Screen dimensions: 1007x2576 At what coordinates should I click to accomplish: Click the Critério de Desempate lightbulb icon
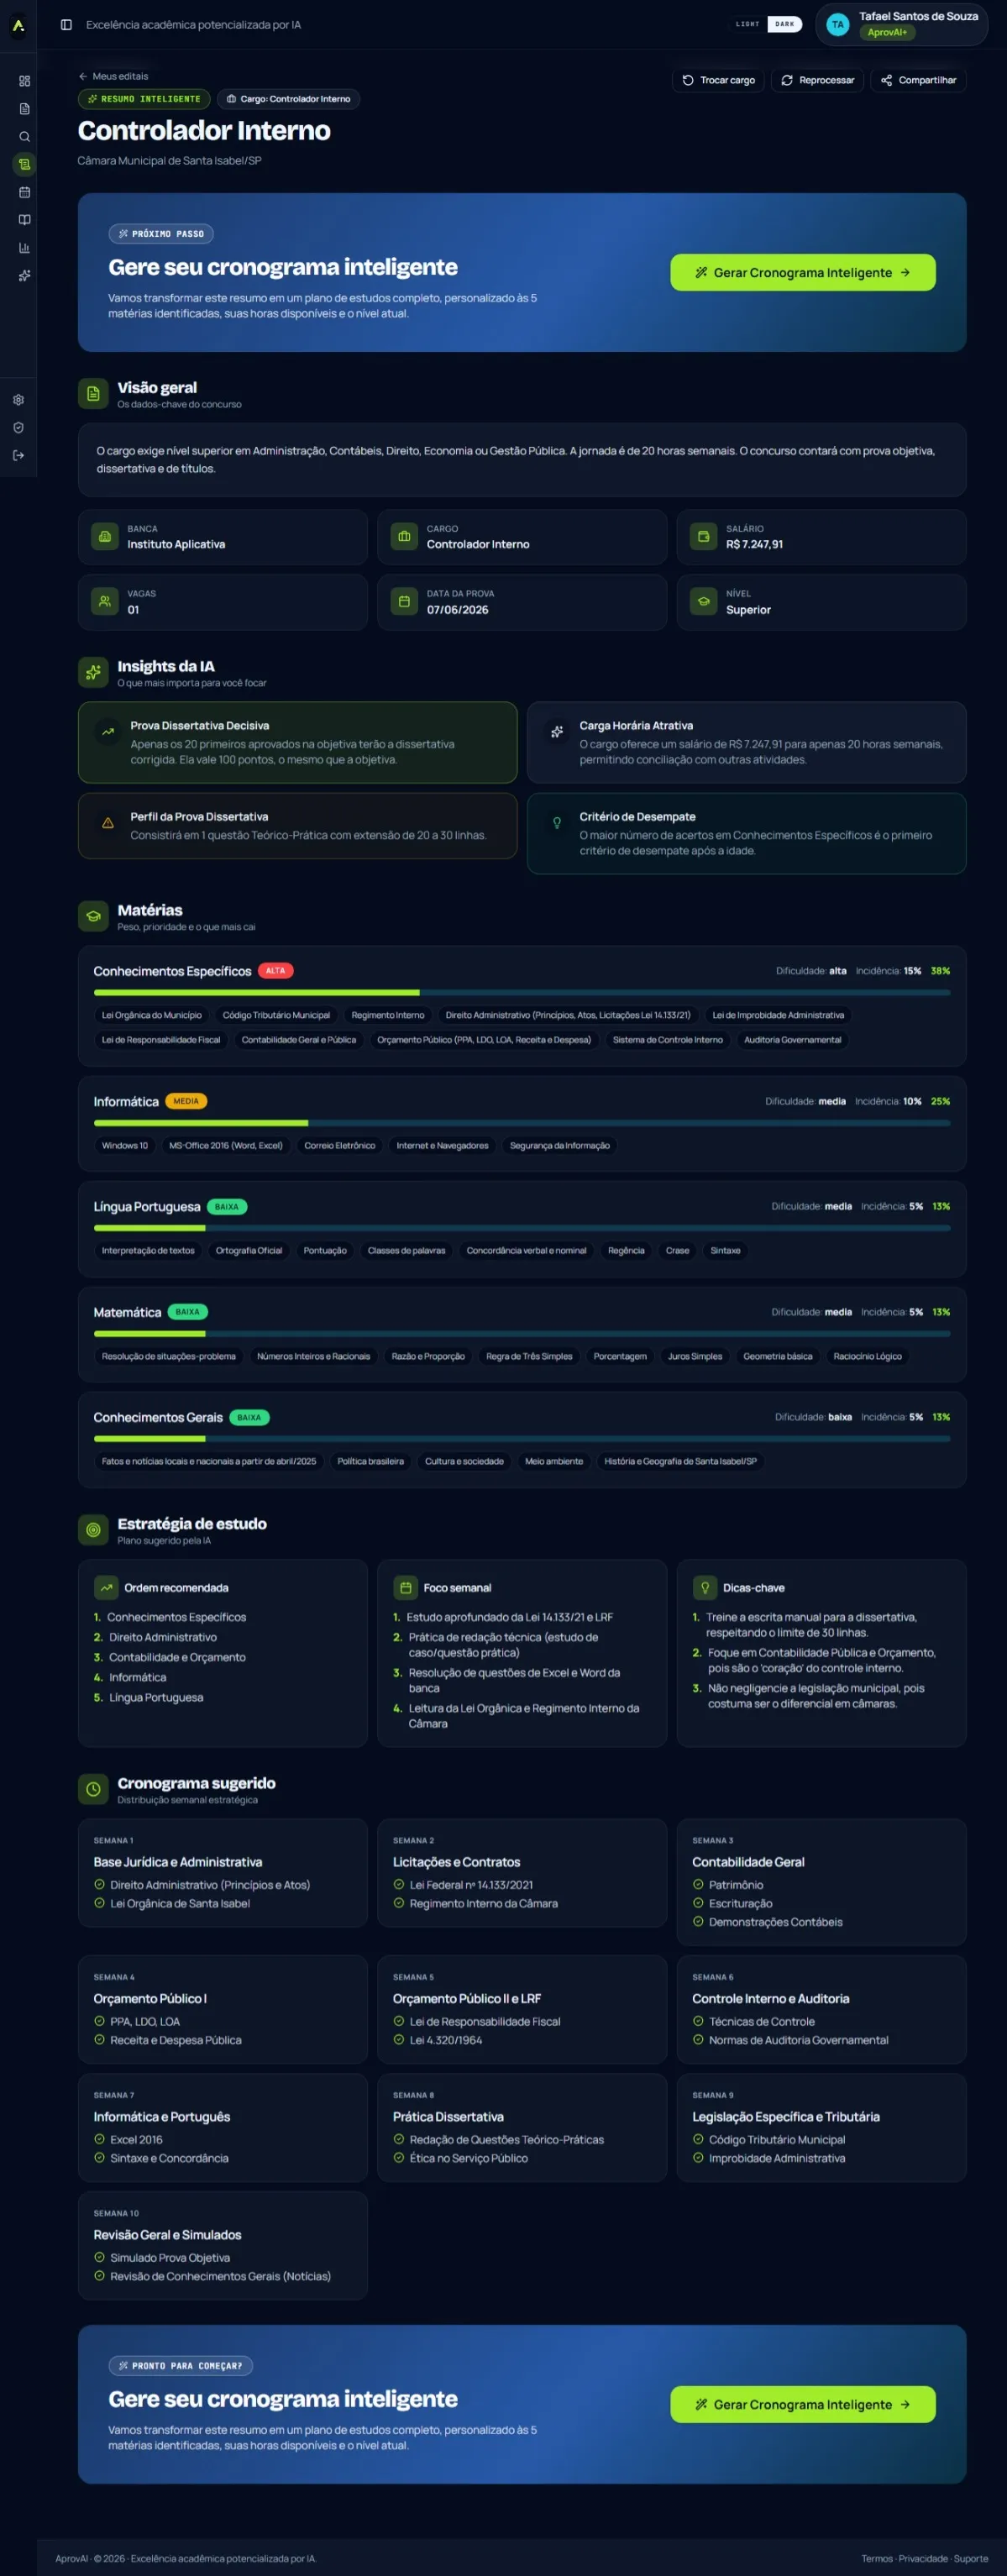pyautogui.click(x=557, y=823)
